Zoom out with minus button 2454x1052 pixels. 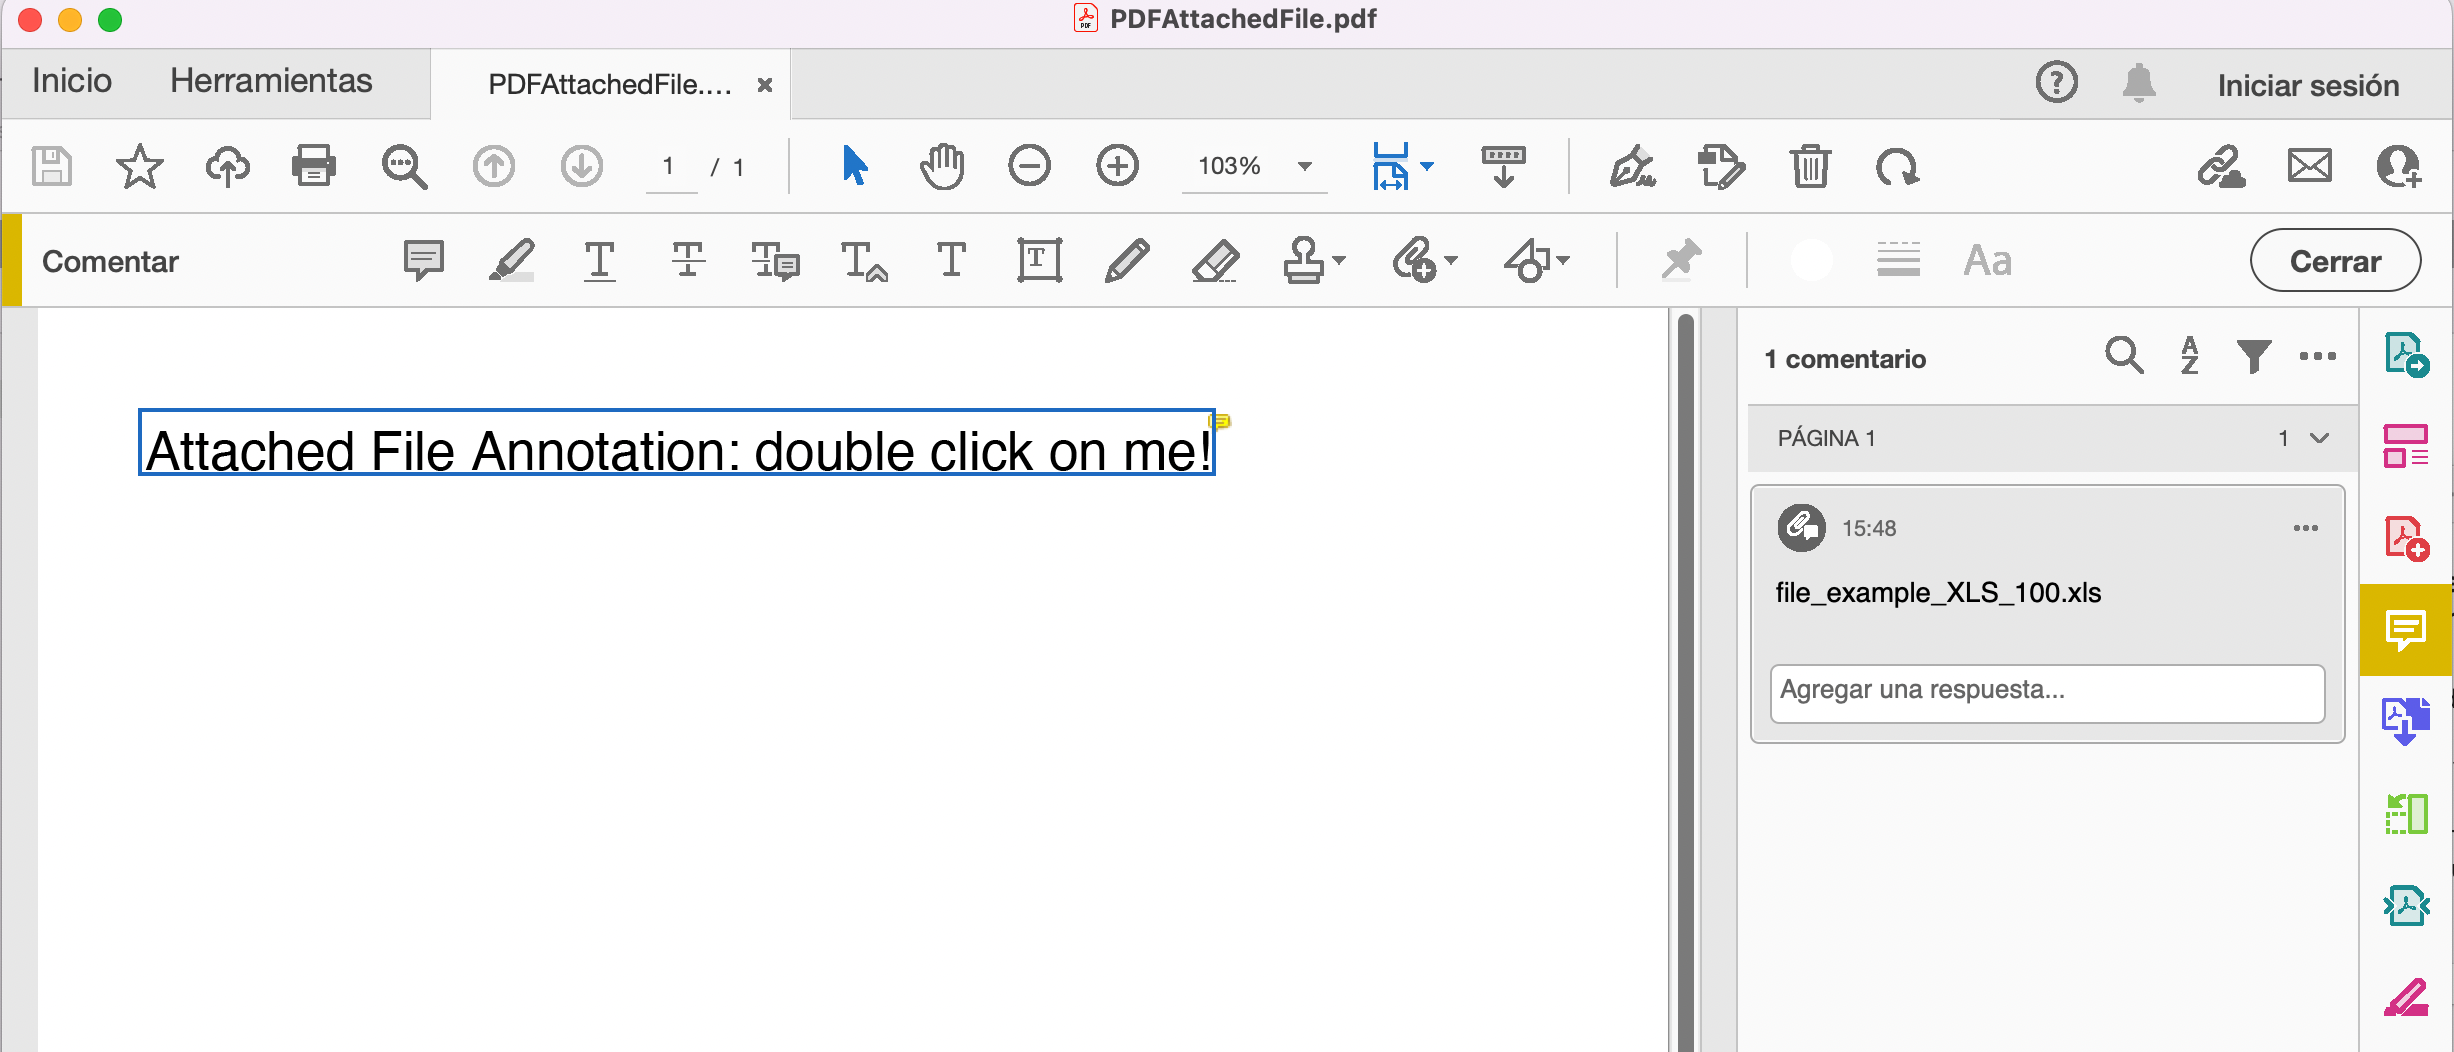pyautogui.click(x=1029, y=166)
